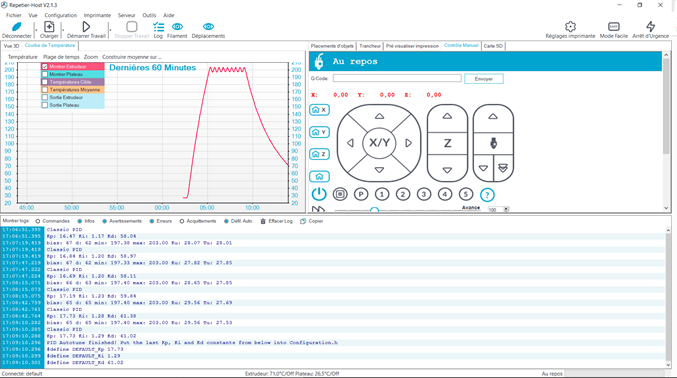Open the graph Zoom menu
The width and height of the screenshot is (677, 378).
point(91,57)
